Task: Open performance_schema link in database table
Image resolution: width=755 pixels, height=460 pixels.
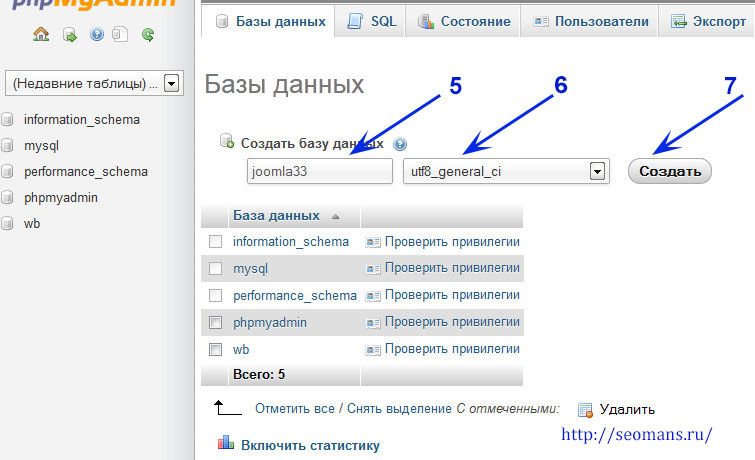Action: 295,295
